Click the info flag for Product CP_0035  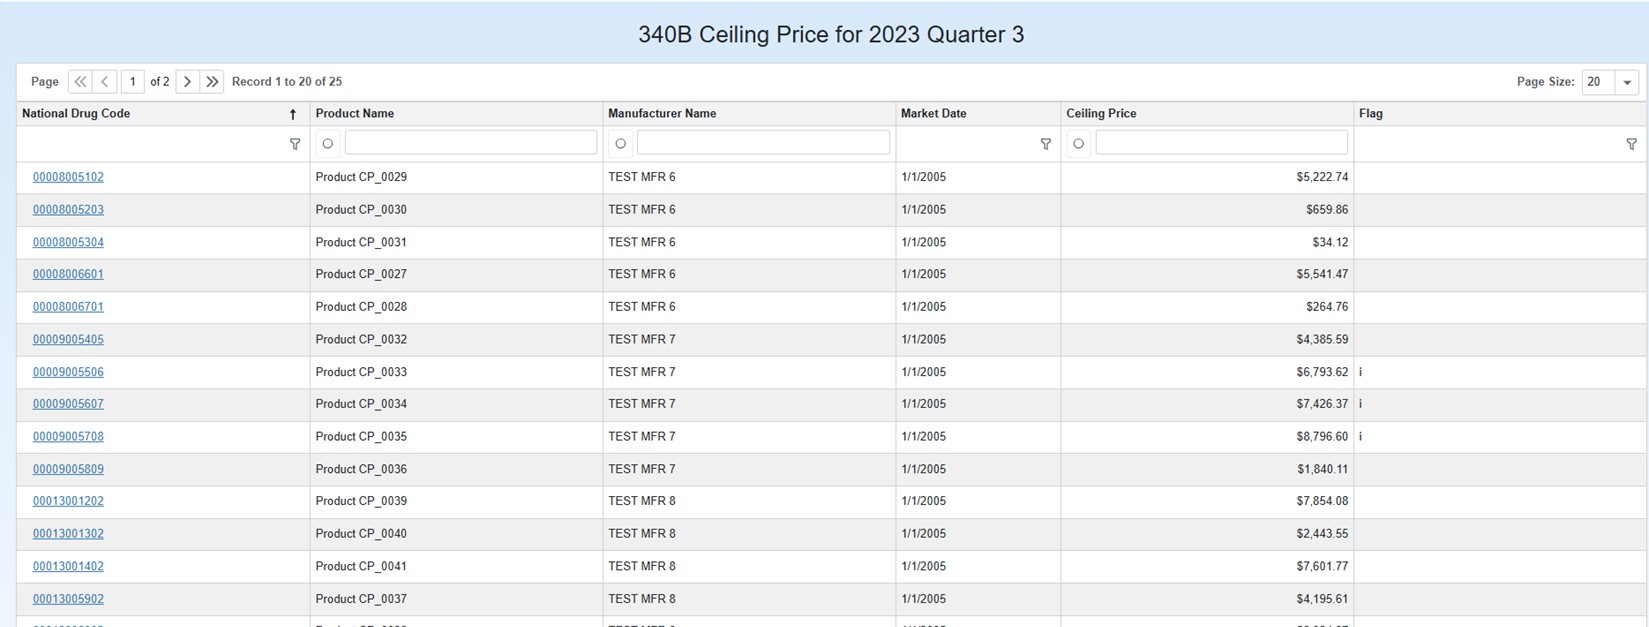tap(1360, 437)
